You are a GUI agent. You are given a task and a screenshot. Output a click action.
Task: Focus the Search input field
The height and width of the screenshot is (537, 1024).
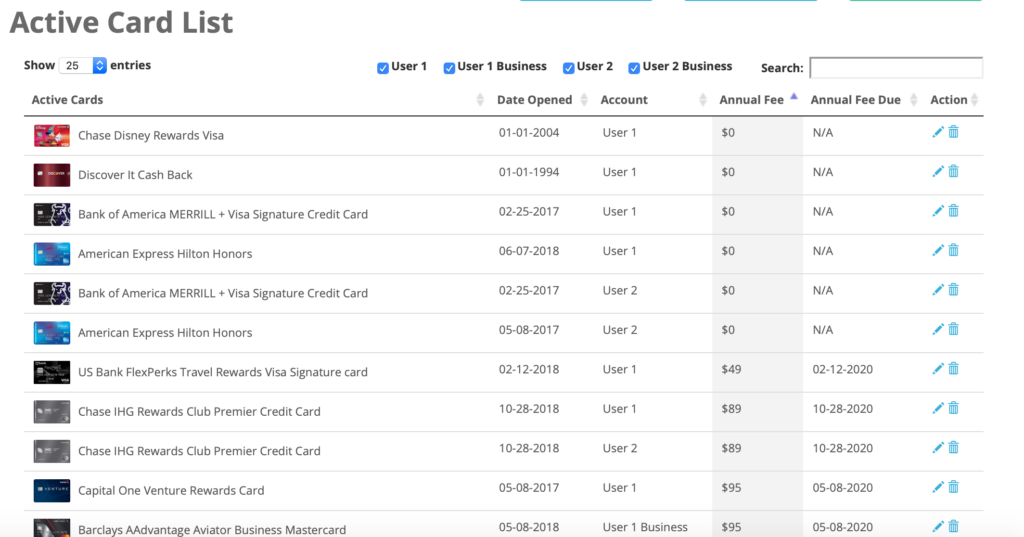tap(896, 68)
